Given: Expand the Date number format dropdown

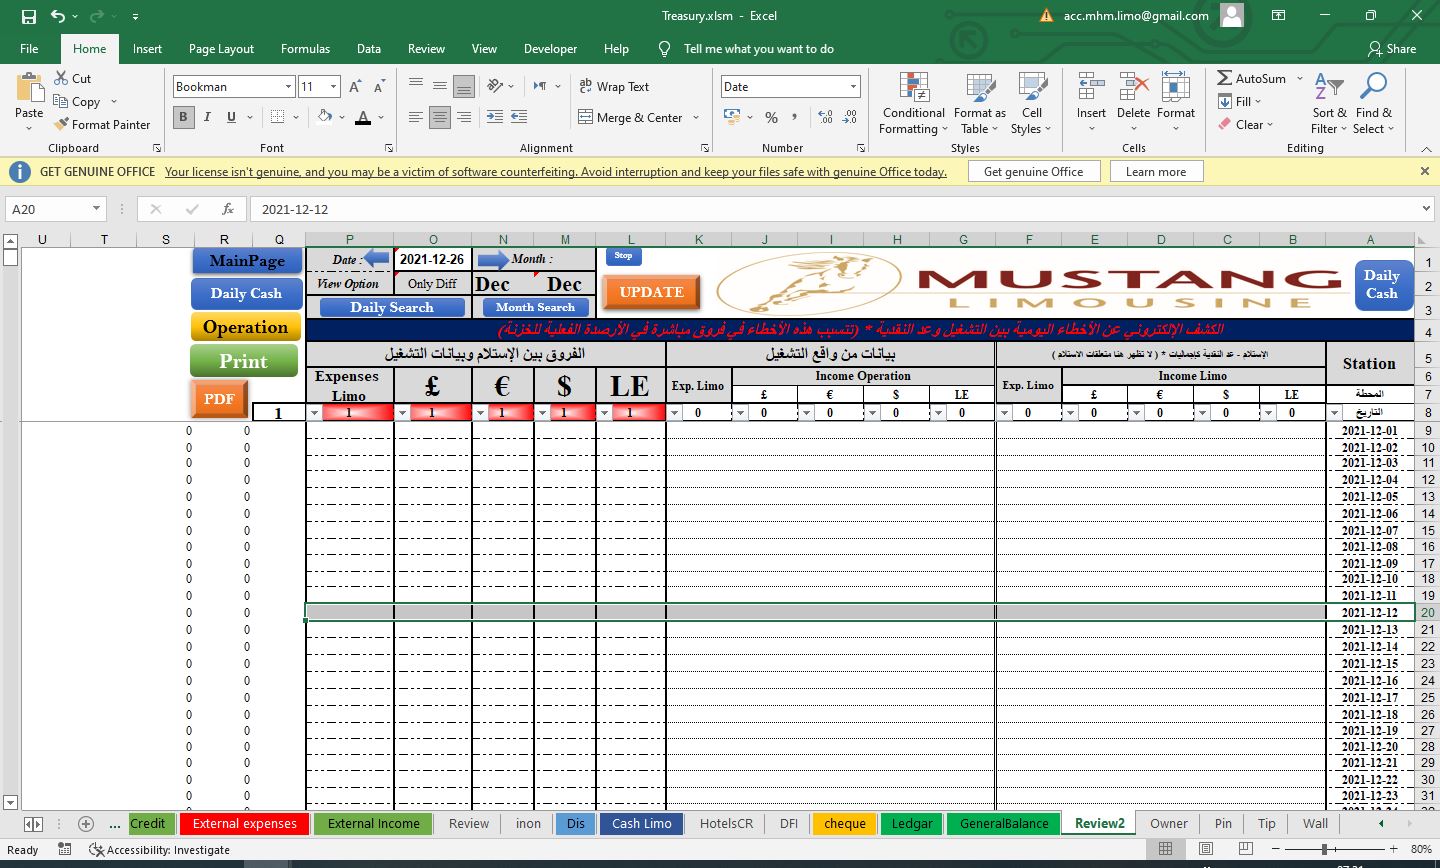Looking at the screenshot, I should click(x=852, y=87).
